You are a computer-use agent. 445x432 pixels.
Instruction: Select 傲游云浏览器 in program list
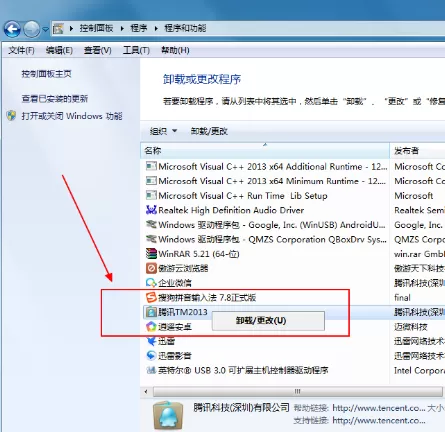[x=183, y=268]
